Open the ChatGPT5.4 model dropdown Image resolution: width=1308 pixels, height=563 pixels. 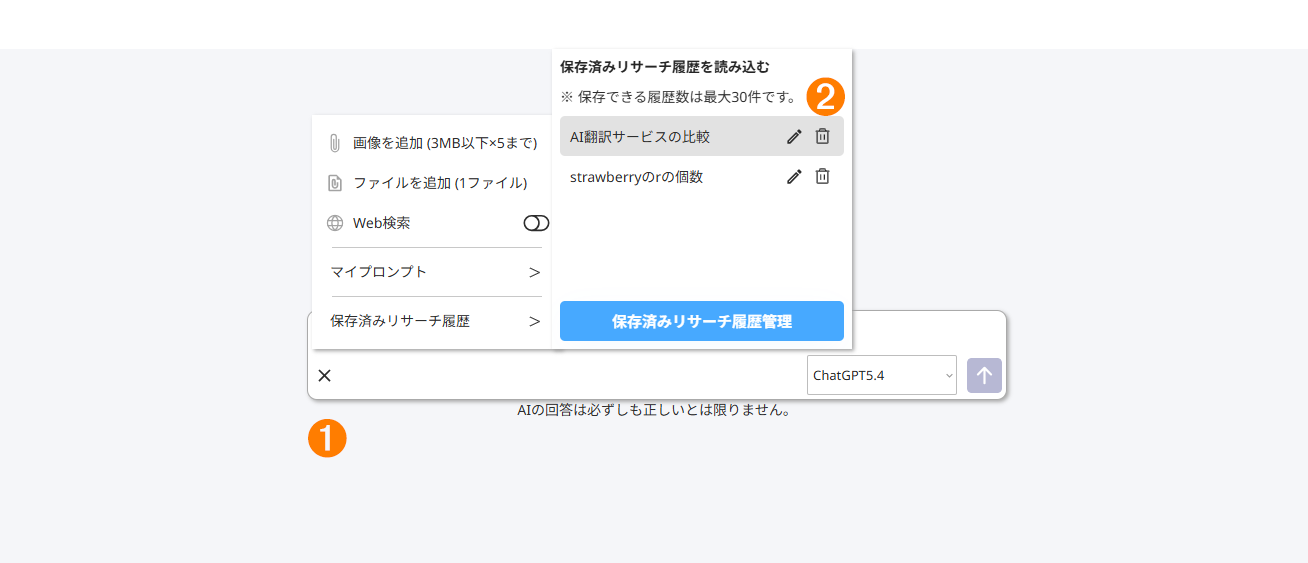(881, 375)
